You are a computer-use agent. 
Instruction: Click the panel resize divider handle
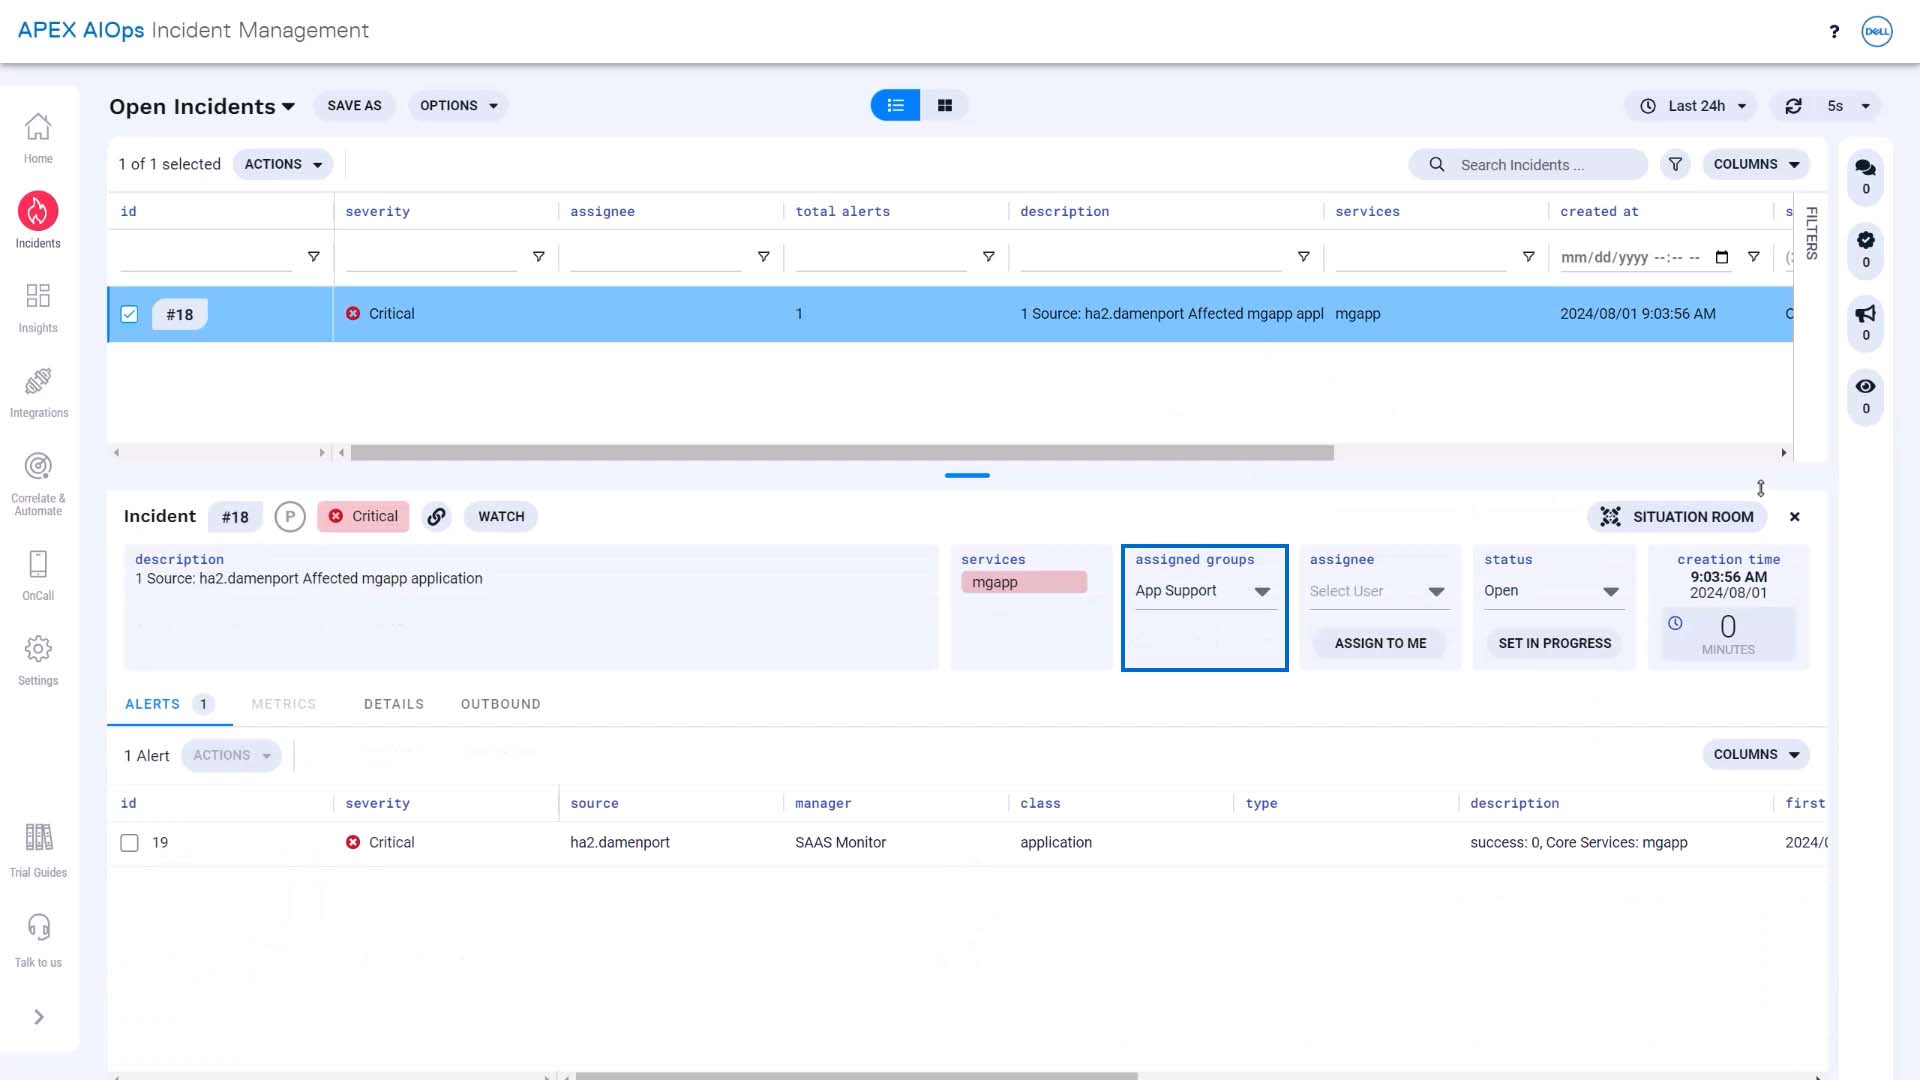point(967,476)
